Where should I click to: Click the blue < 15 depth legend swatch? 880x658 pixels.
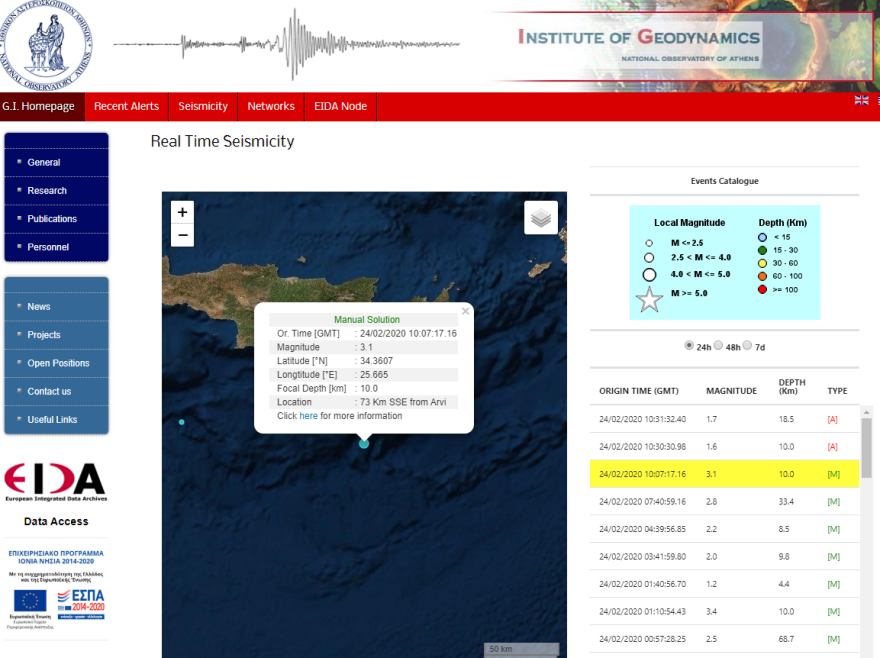[762, 237]
